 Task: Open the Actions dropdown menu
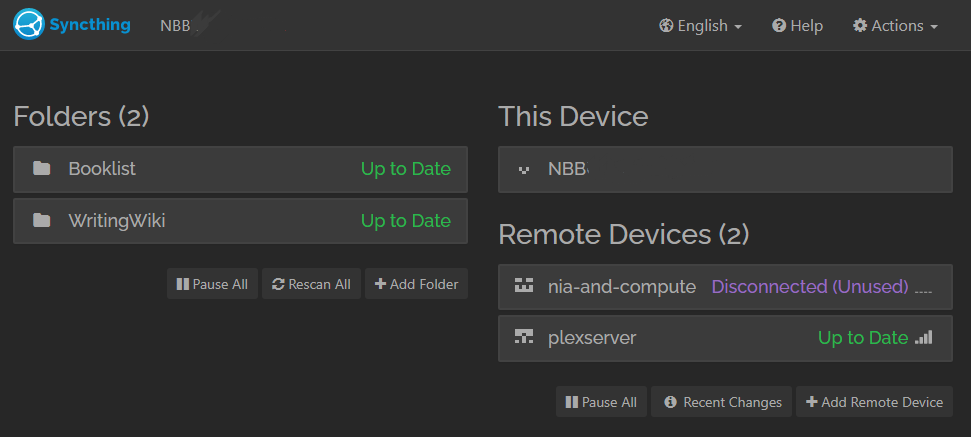click(x=895, y=26)
